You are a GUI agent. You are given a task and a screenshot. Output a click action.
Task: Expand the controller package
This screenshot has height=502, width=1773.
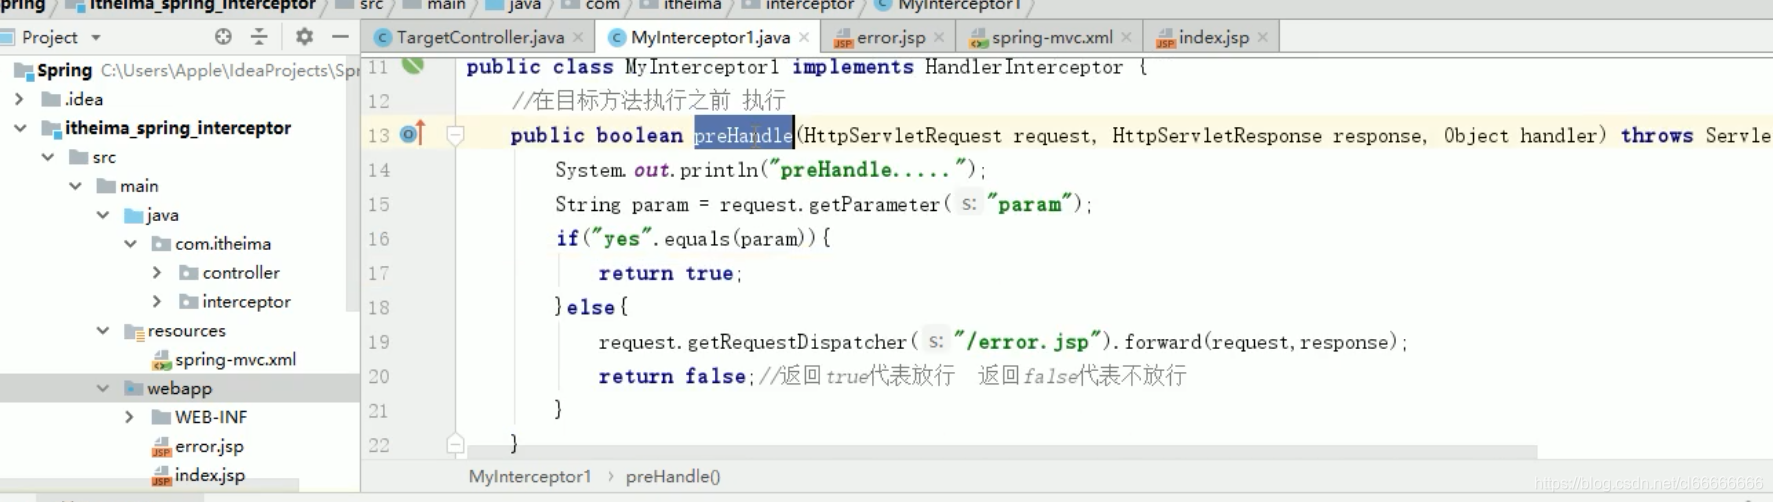[x=157, y=272]
